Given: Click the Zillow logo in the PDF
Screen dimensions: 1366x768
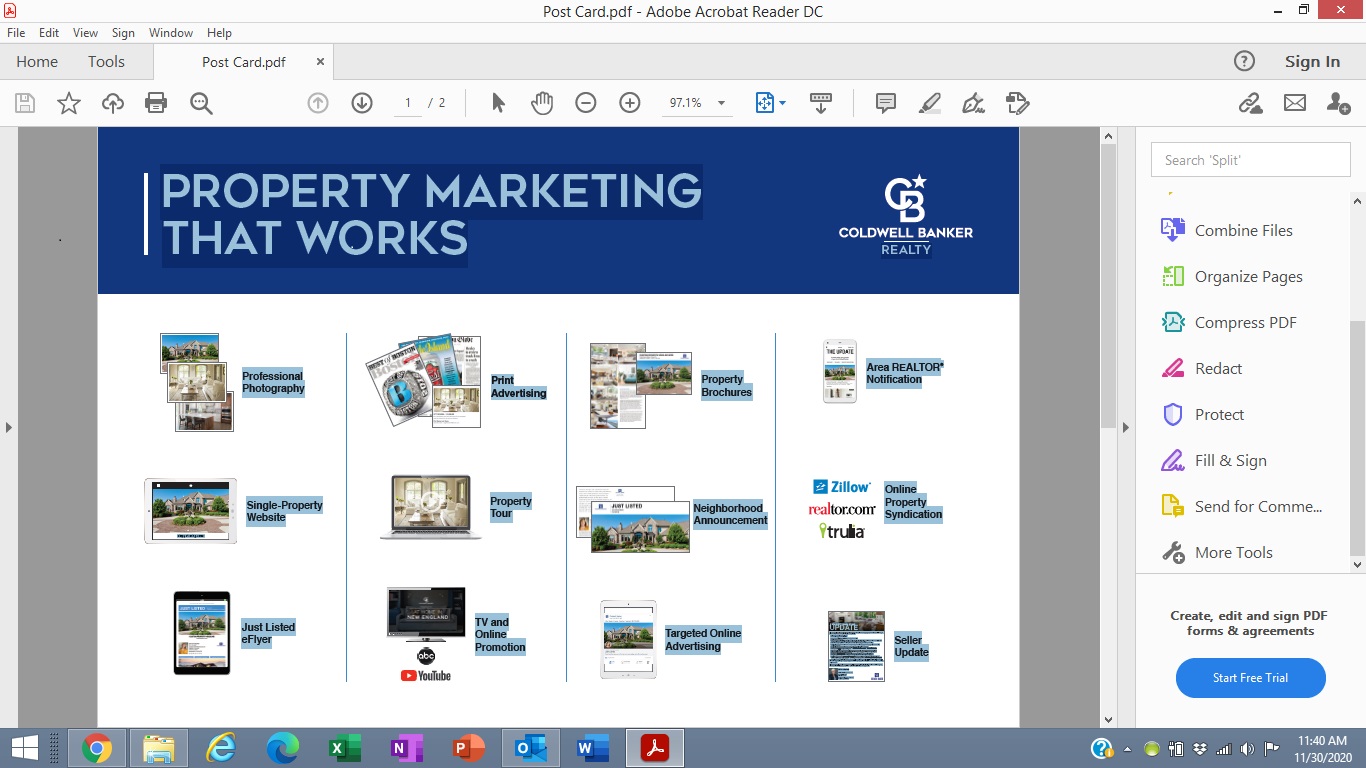Looking at the screenshot, I should [x=842, y=487].
